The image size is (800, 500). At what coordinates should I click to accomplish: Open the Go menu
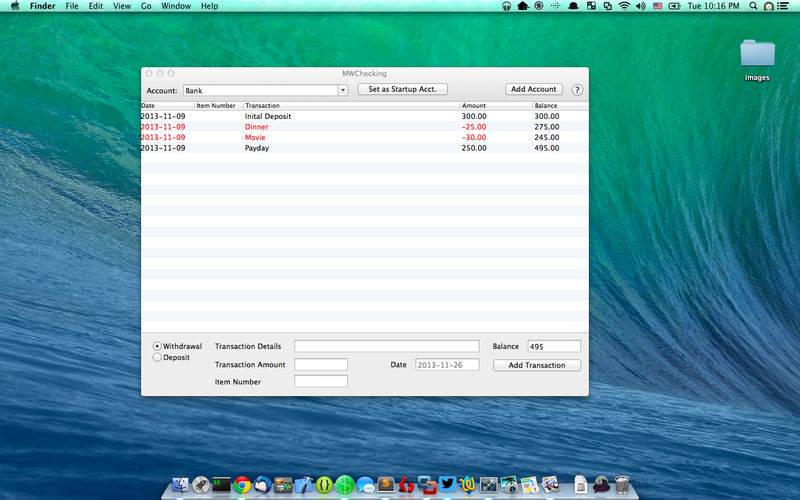[146, 6]
